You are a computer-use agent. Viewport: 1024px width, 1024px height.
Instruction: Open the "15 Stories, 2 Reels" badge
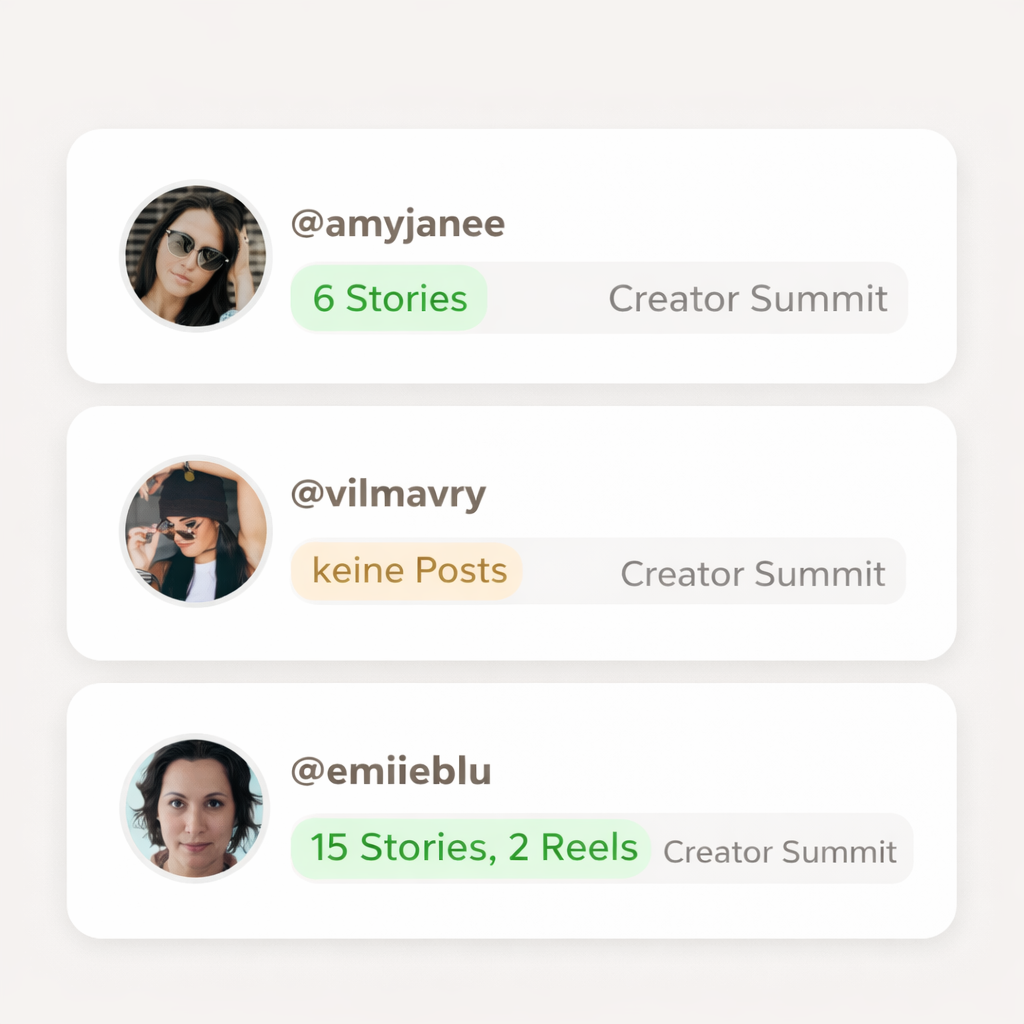click(x=472, y=848)
